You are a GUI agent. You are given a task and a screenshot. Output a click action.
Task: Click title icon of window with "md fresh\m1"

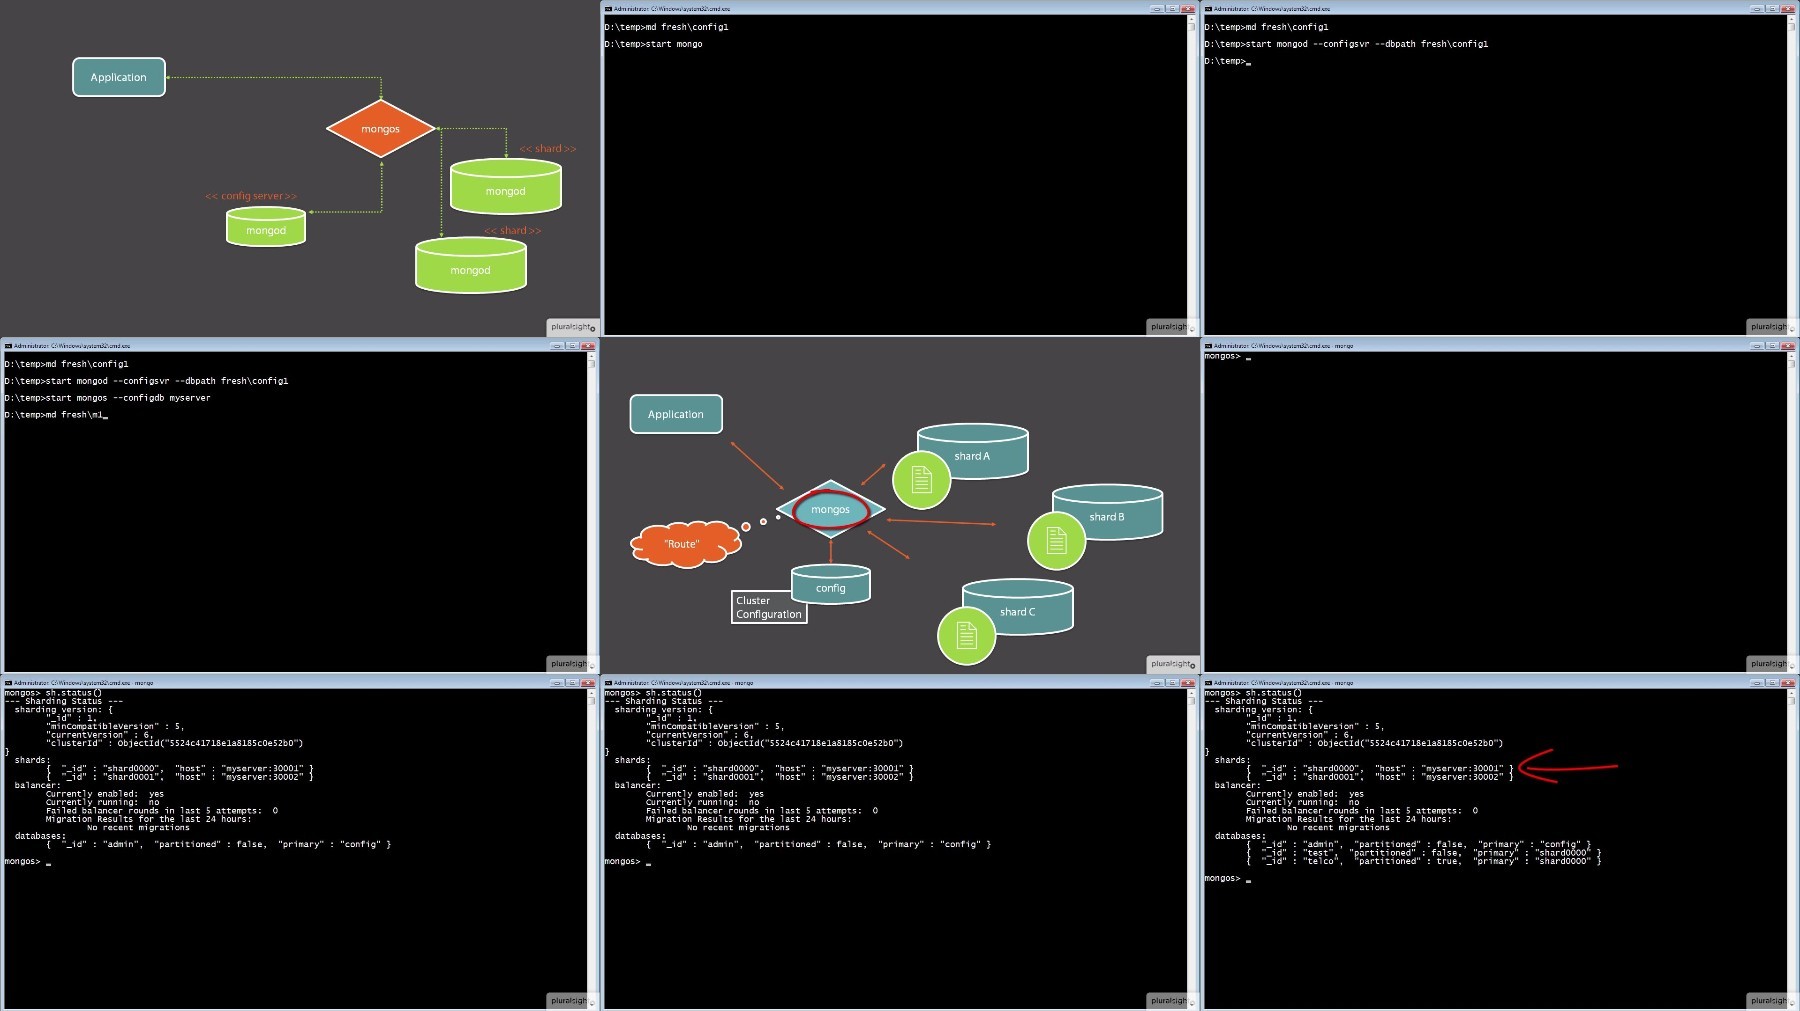coord(8,346)
